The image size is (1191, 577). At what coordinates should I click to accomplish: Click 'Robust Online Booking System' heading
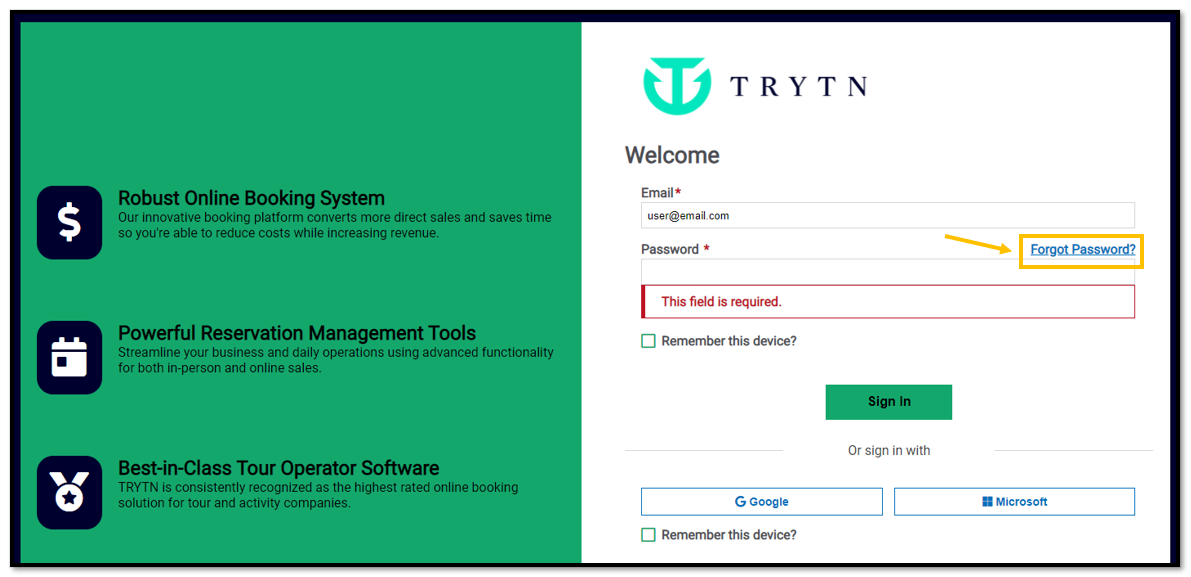[x=251, y=198]
